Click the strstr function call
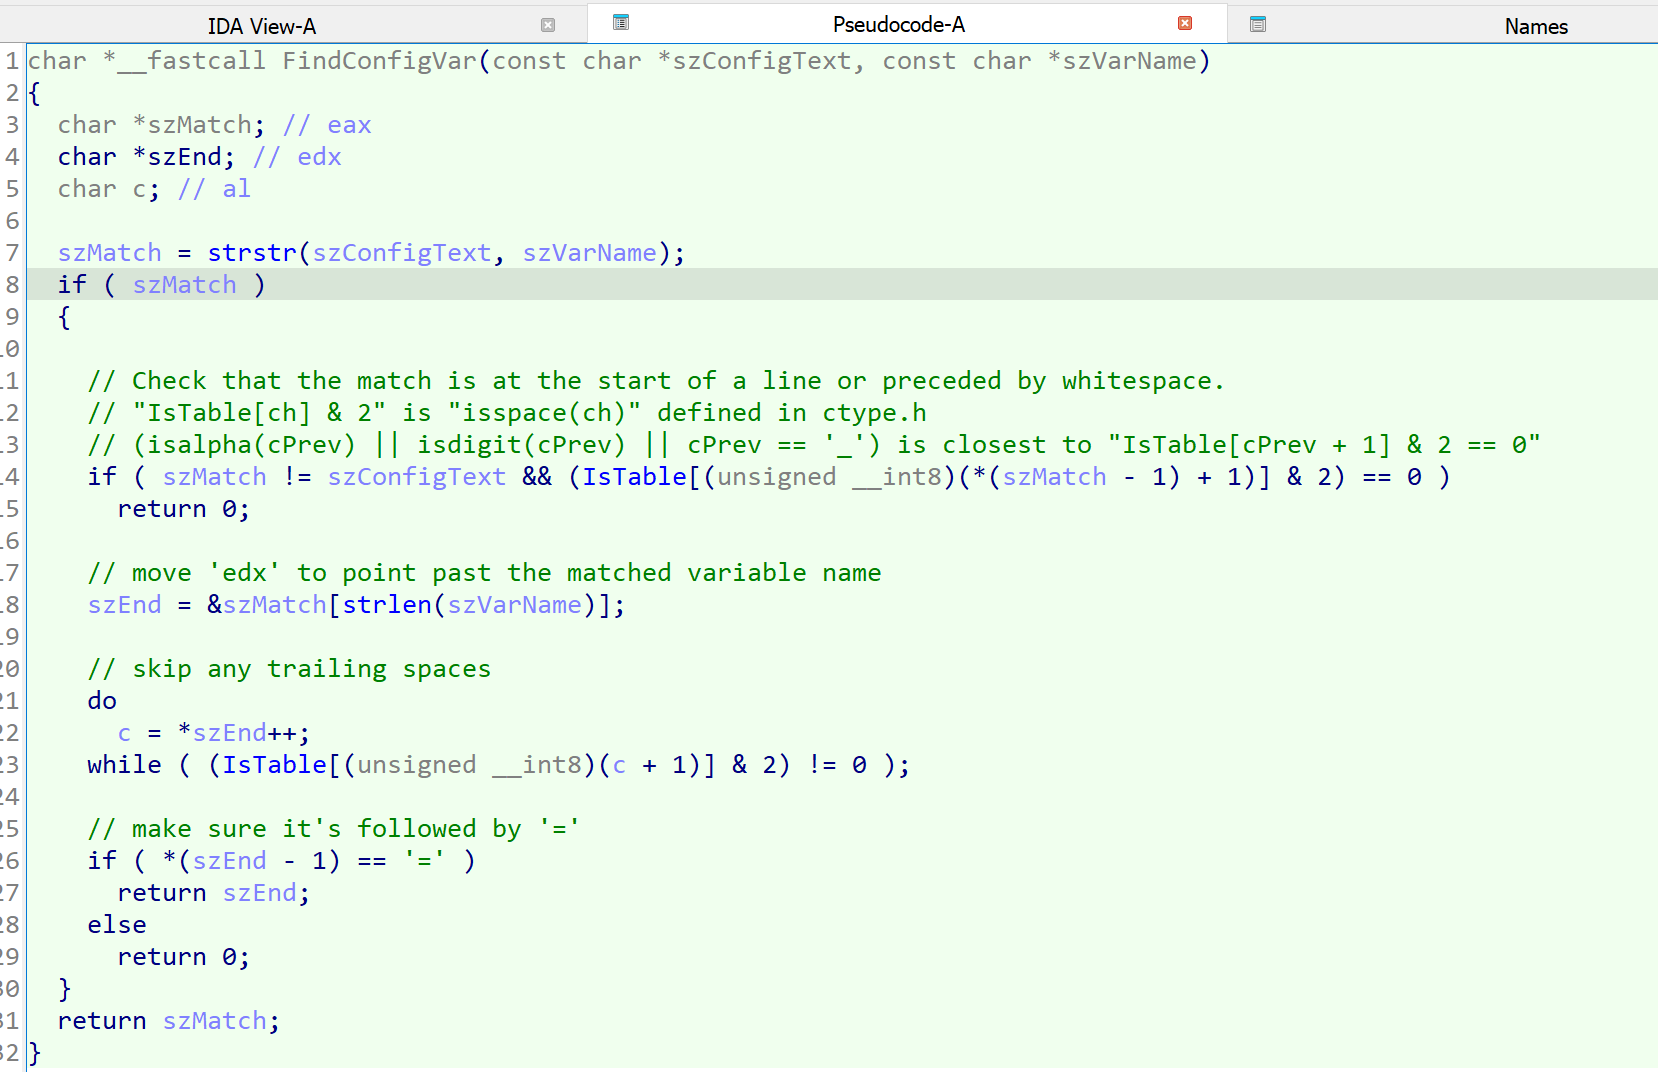Viewport: 1658px width, 1072px height. 252,253
